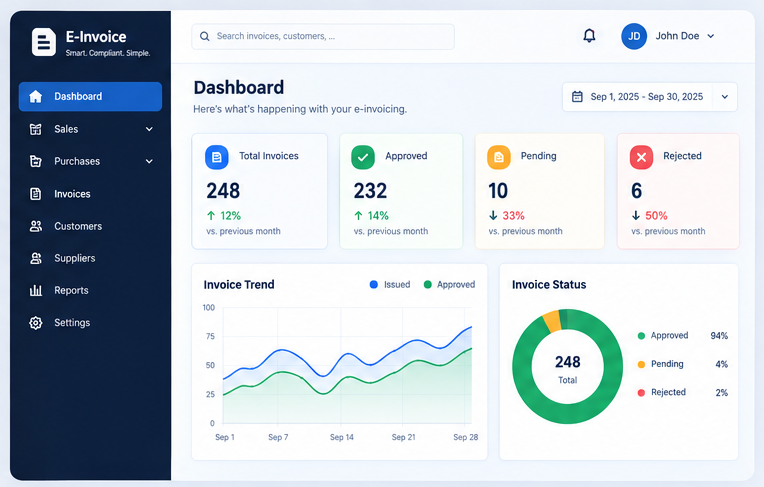Screen dimensions: 764x487
Task: Open the Settings menu item
Action: click(x=90, y=323)
